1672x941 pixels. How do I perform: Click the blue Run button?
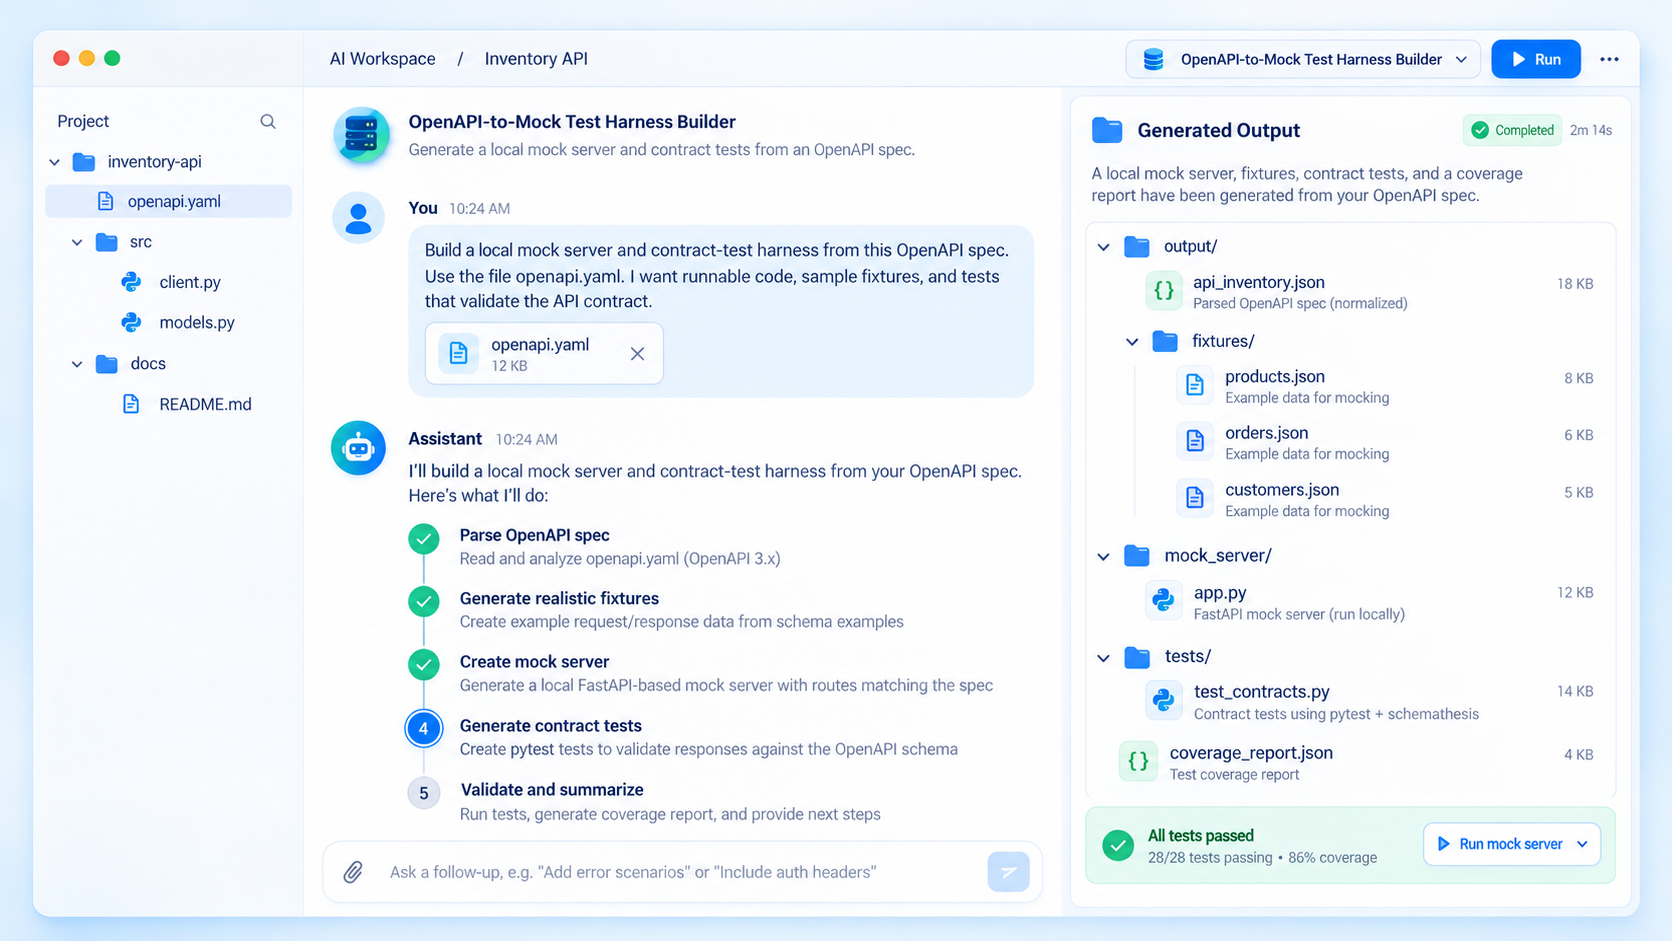(x=1536, y=59)
